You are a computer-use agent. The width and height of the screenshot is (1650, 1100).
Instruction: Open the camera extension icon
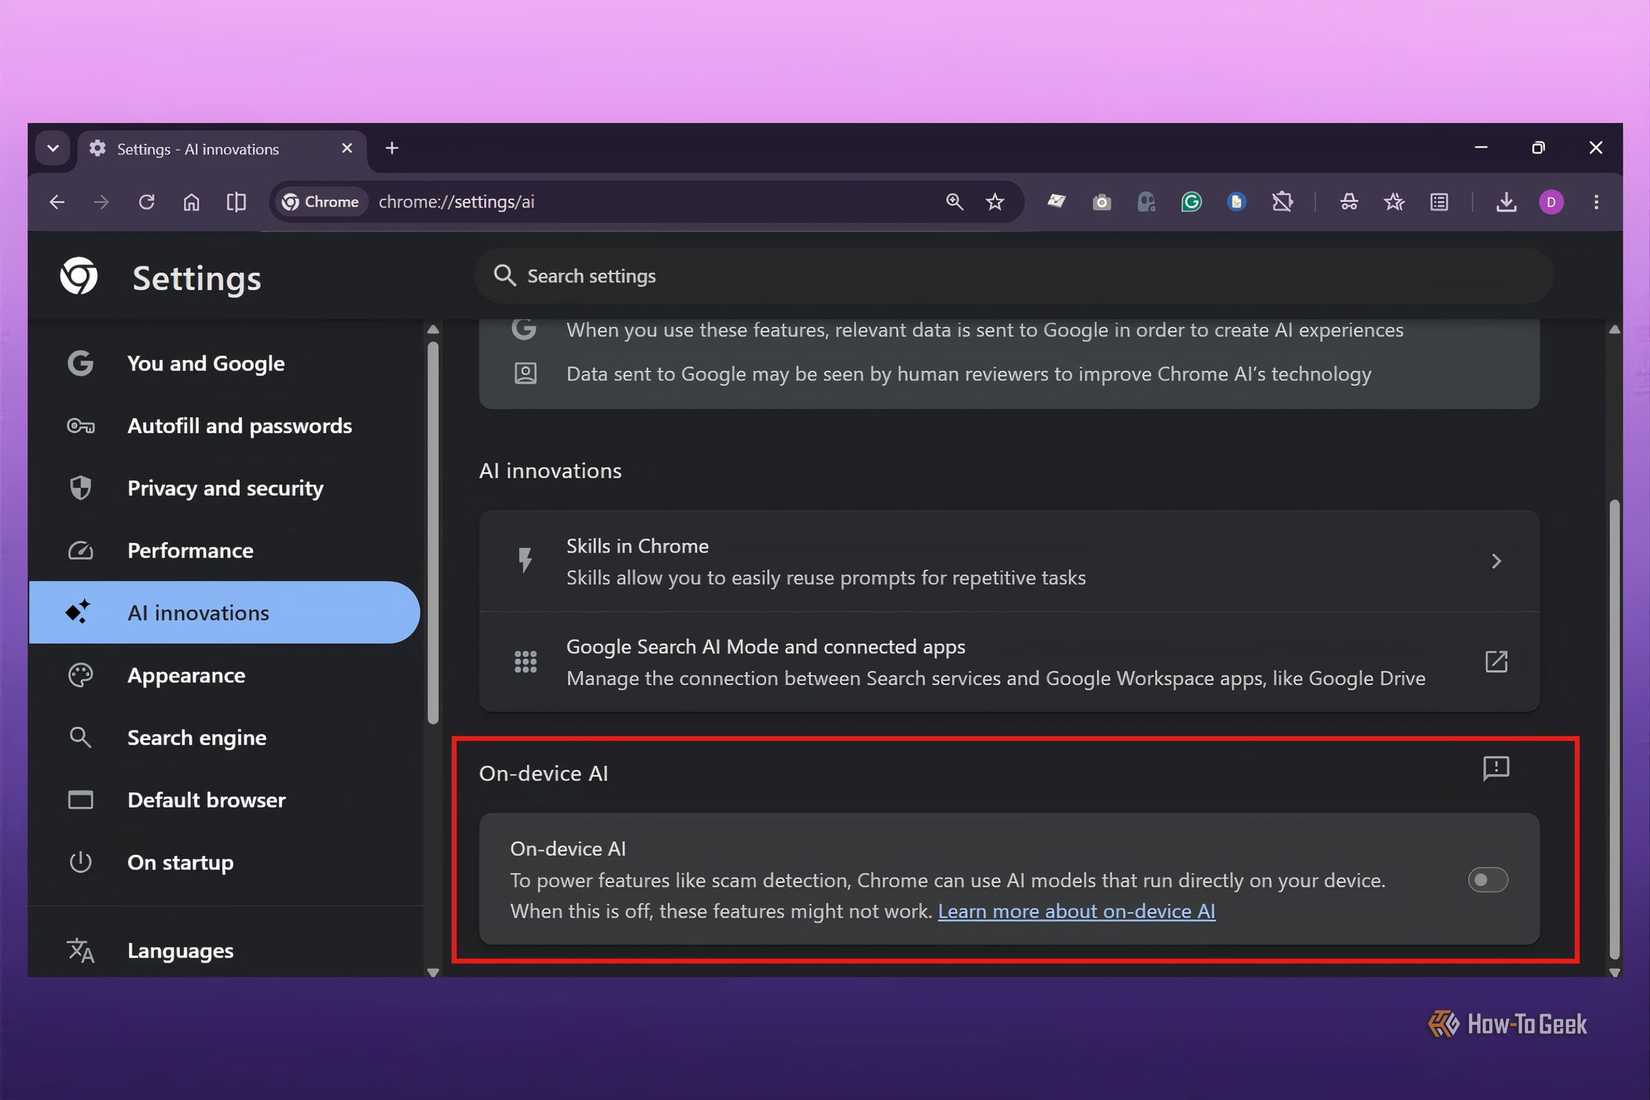(x=1102, y=202)
